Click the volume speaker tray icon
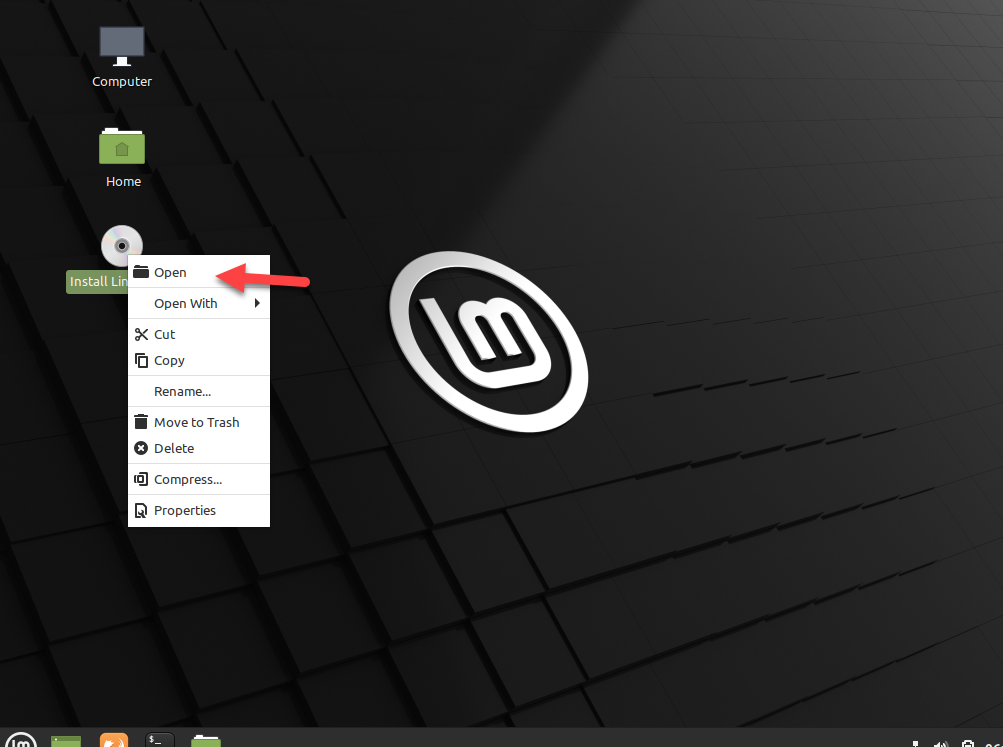Viewport: 1003px width, 747px height. [941, 743]
